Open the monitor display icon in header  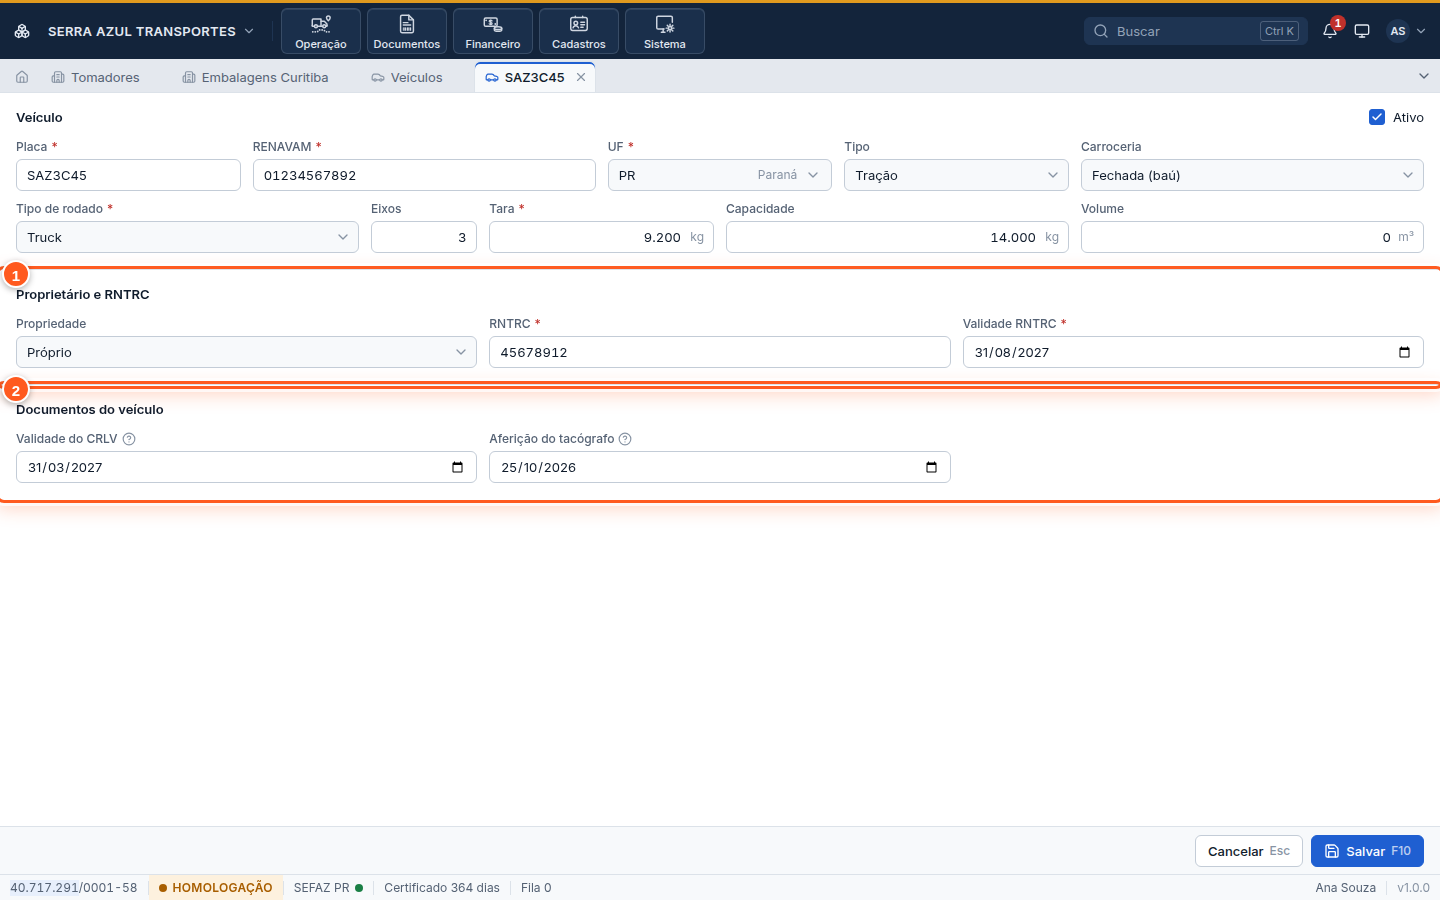pos(1362,31)
